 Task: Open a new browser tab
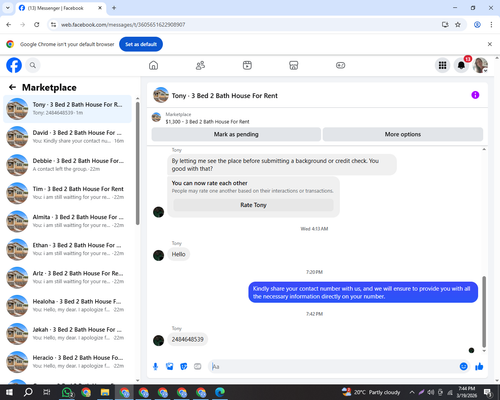[114, 8]
